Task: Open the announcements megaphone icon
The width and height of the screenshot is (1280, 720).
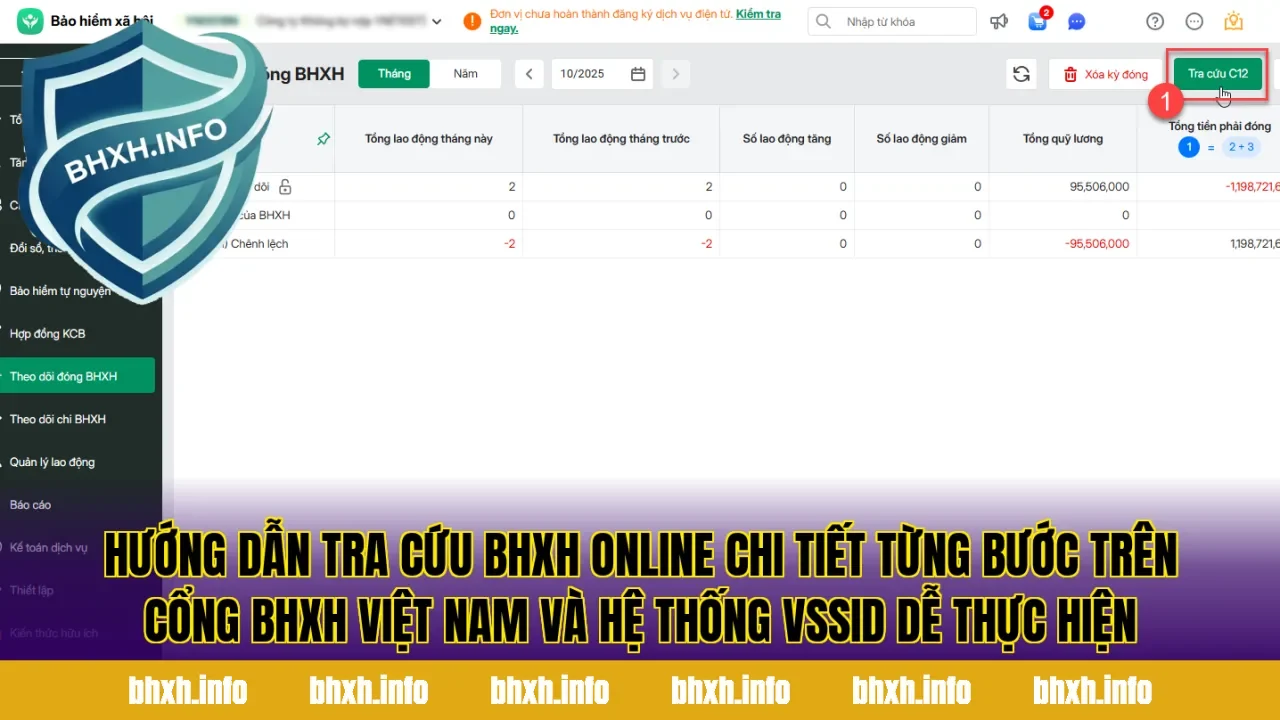Action: tap(998, 22)
